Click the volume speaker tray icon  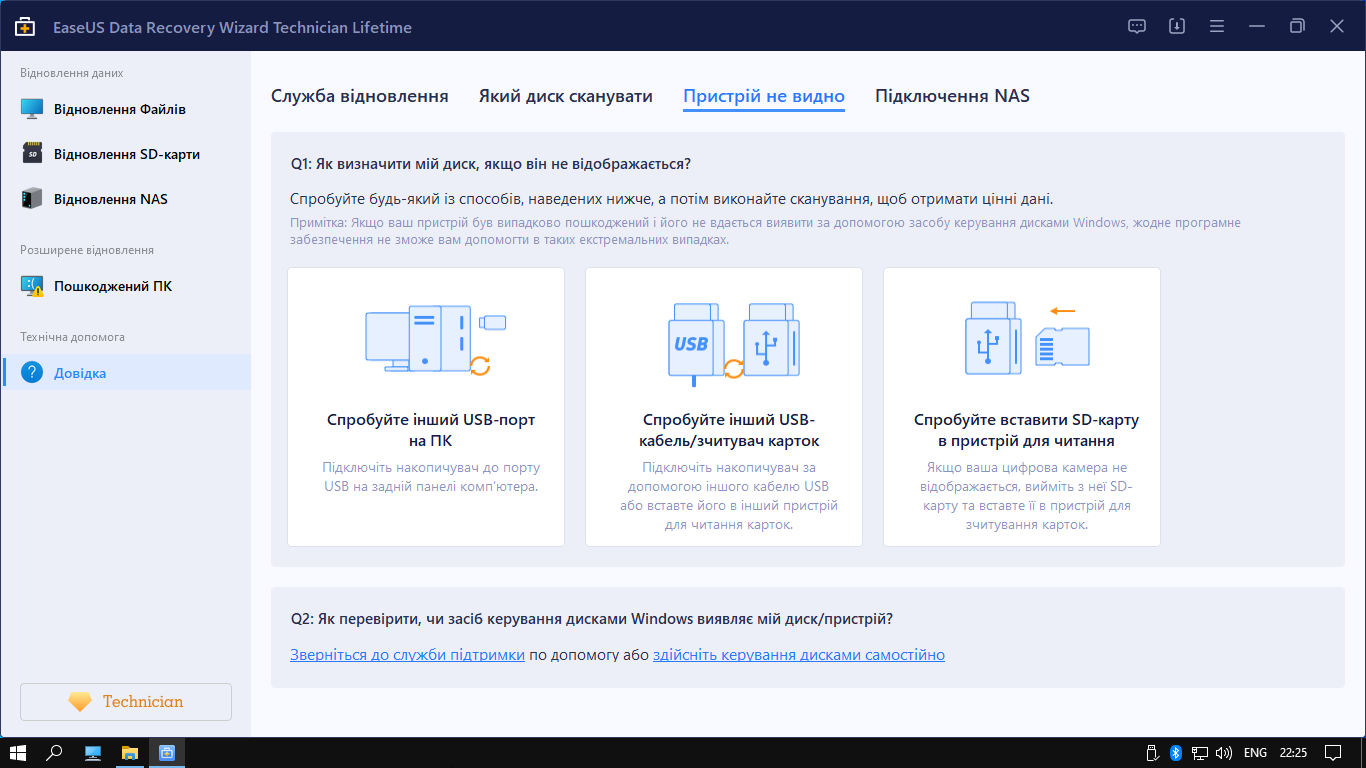[x=1224, y=752]
